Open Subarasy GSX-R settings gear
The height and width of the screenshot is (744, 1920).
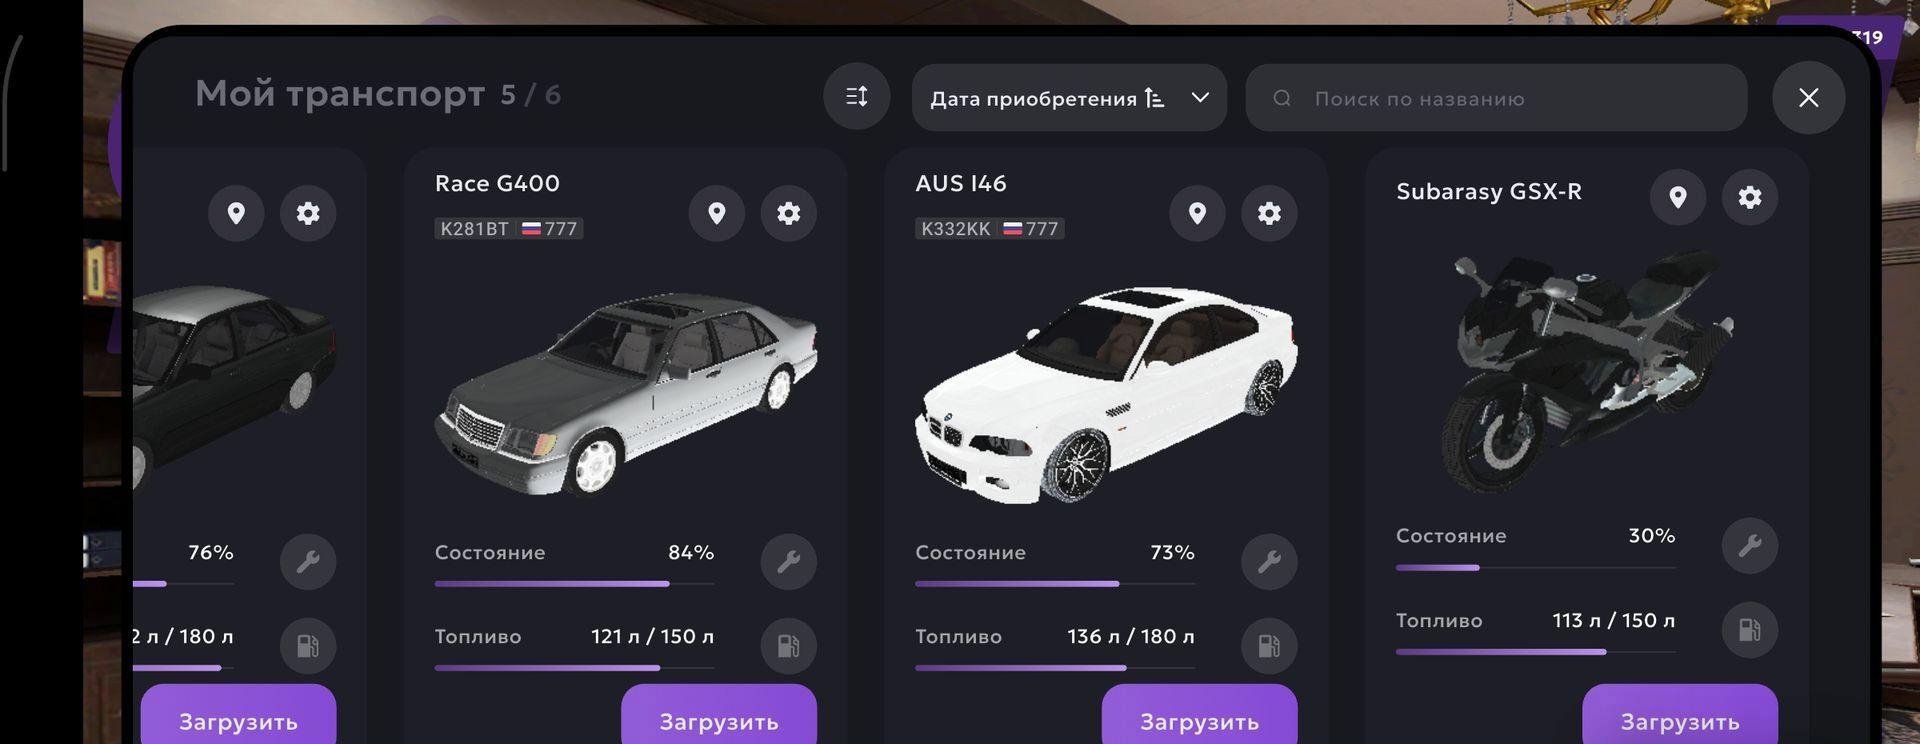pos(1750,197)
